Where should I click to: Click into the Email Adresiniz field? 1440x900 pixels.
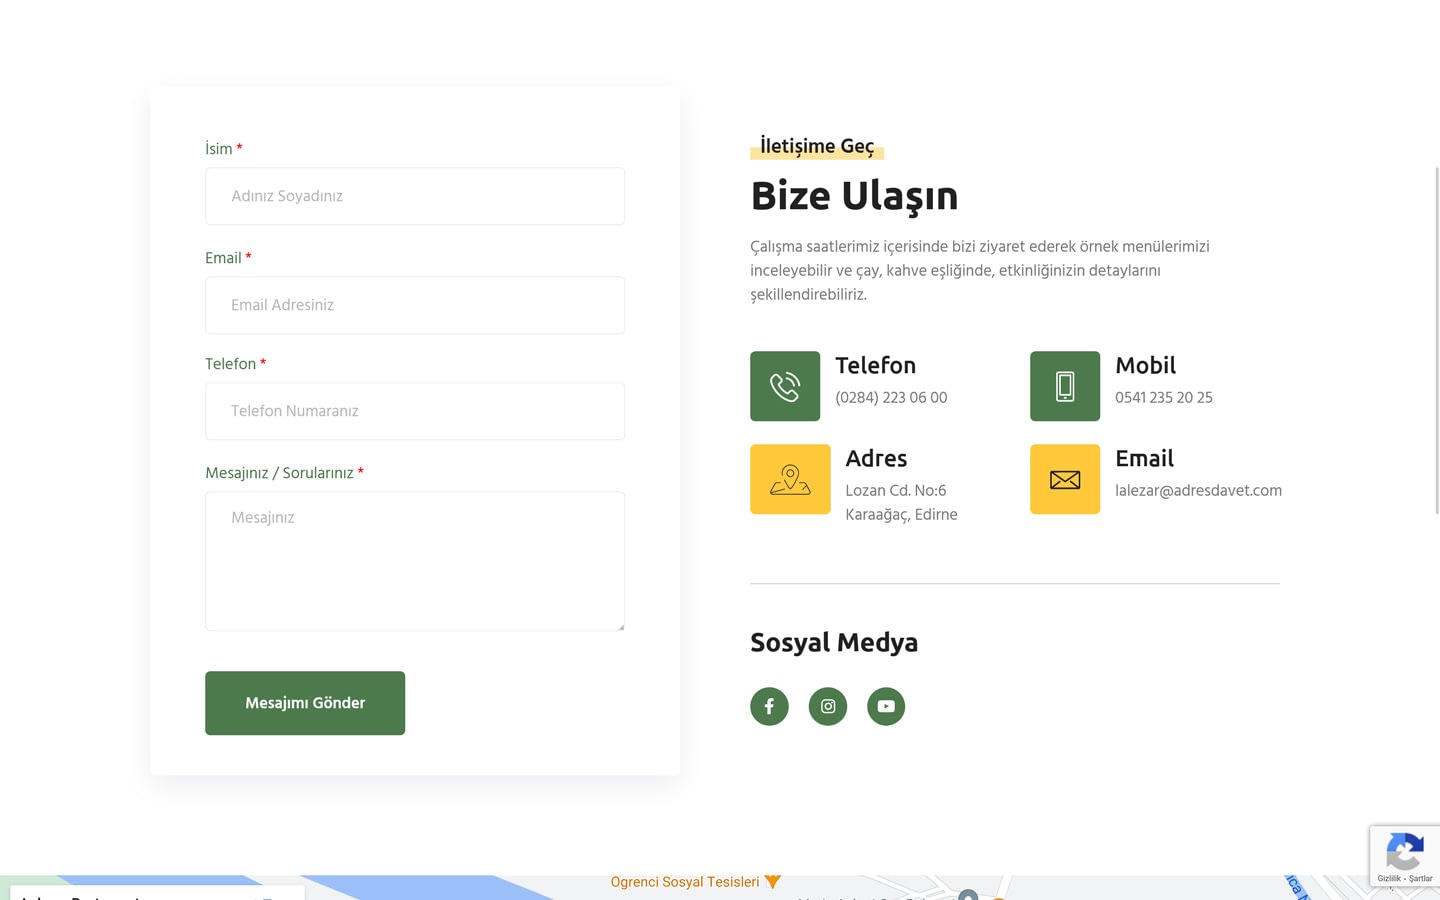tap(415, 305)
